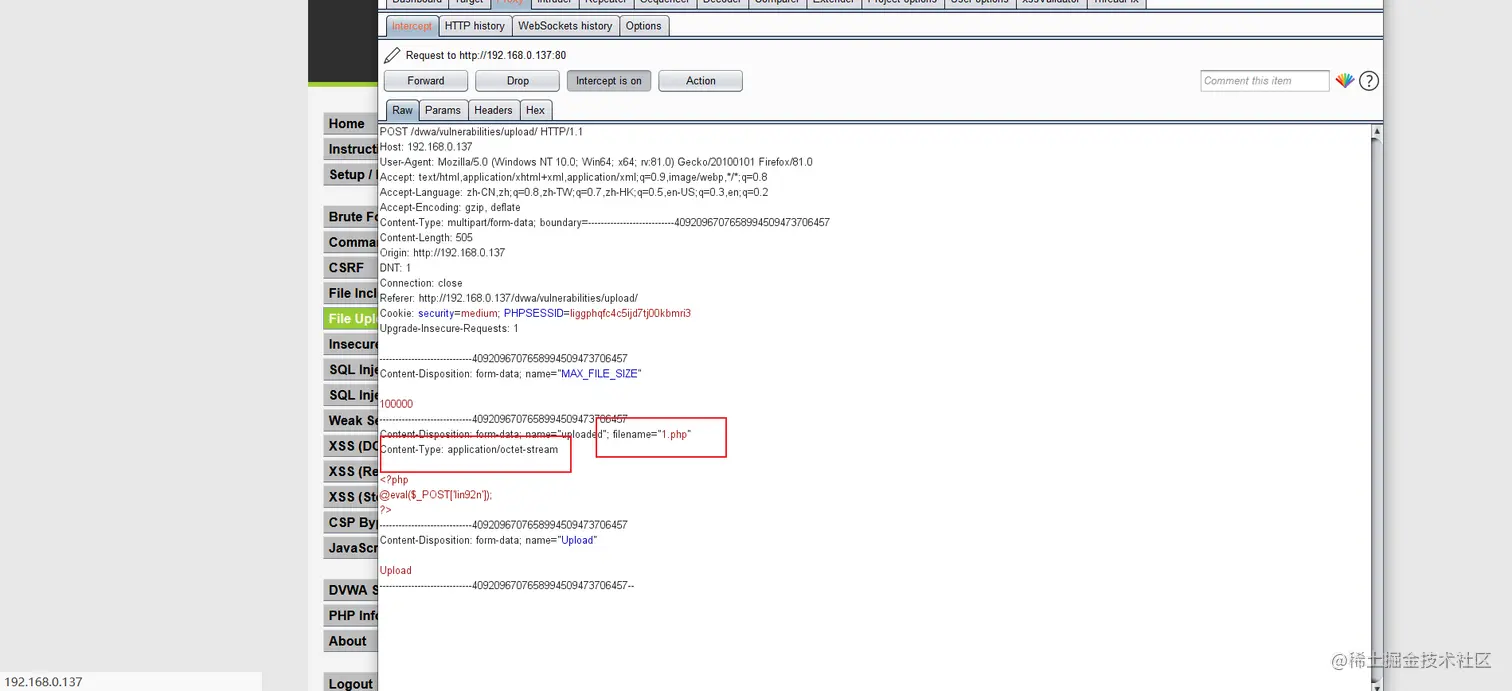Open DVWA Weak Session IDs menu item
Image resolution: width=1512 pixels, height=691 pixels.
coord(351,420)
